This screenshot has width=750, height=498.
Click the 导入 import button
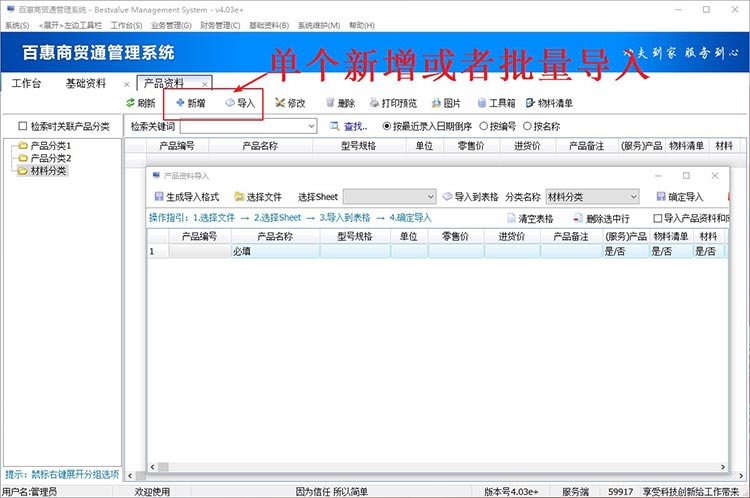tap(240, 103)
